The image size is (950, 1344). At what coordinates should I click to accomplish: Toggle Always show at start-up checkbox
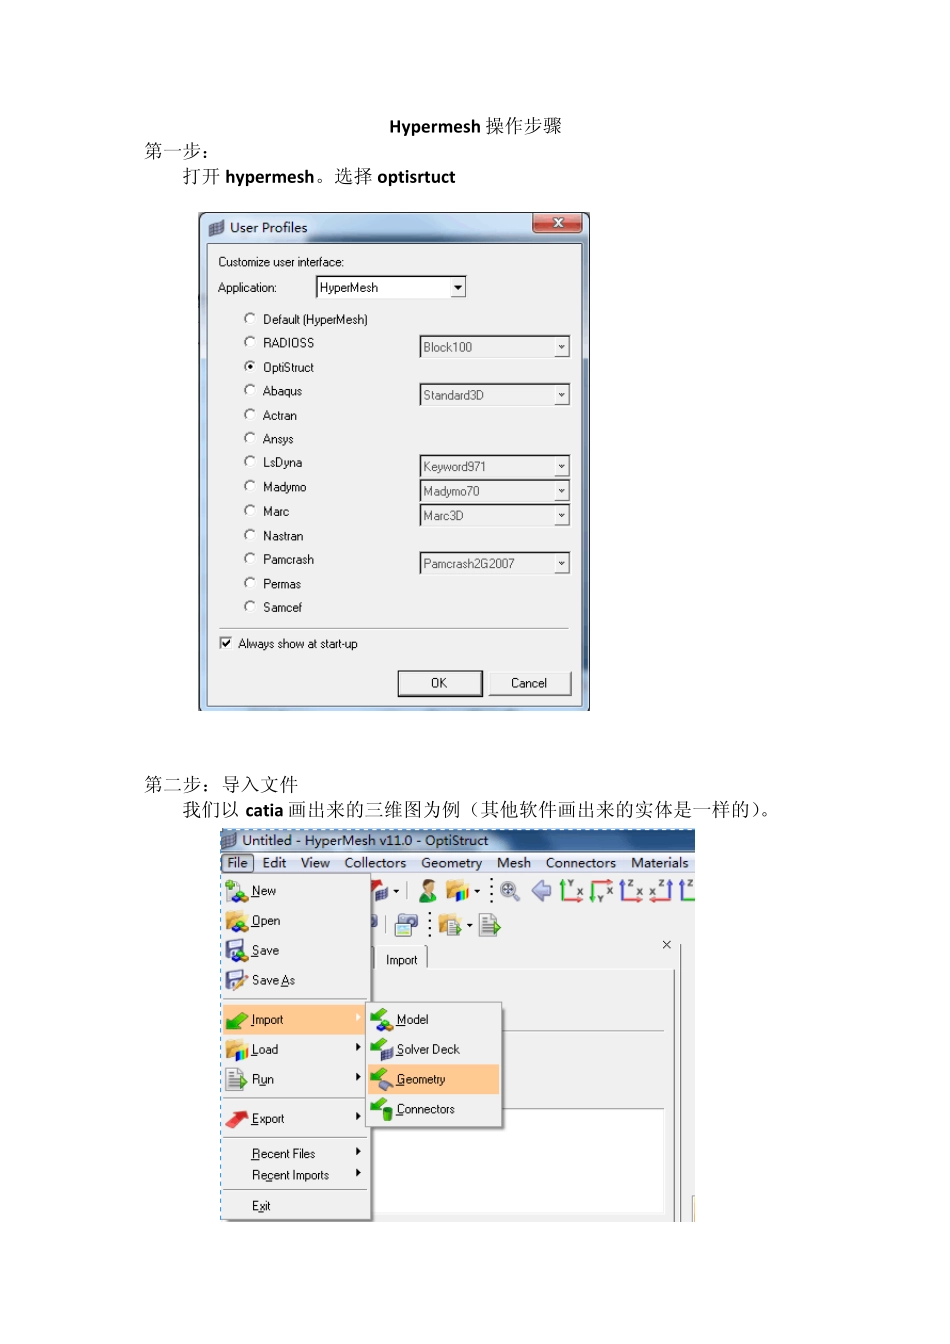point(226,643)
